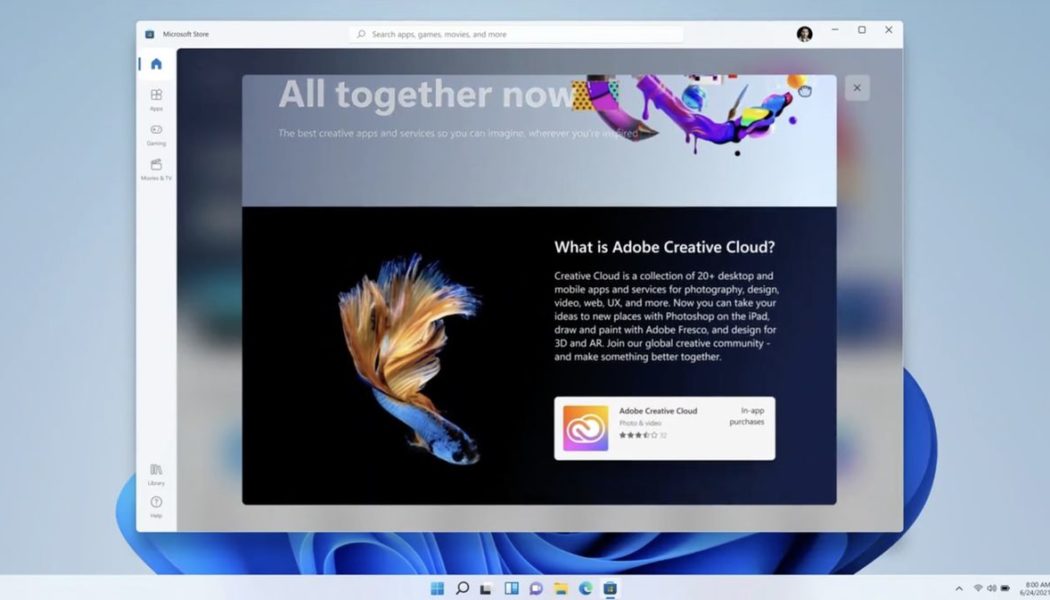Click the Adobe Creative Cloud app logo

586,427
